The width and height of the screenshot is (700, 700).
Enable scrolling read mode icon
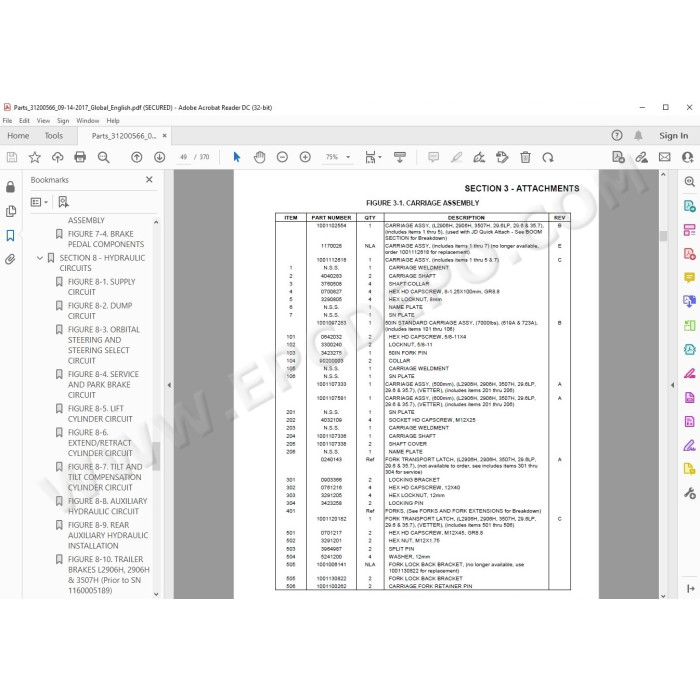coord(400,157)
